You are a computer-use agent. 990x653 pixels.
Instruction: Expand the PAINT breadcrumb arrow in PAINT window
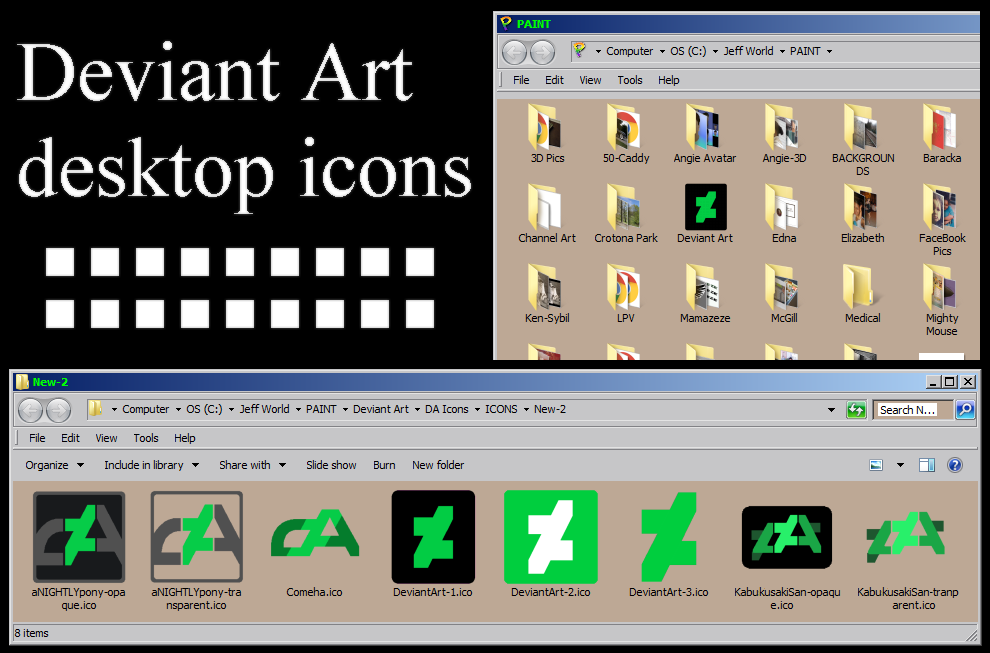[829, 52]
